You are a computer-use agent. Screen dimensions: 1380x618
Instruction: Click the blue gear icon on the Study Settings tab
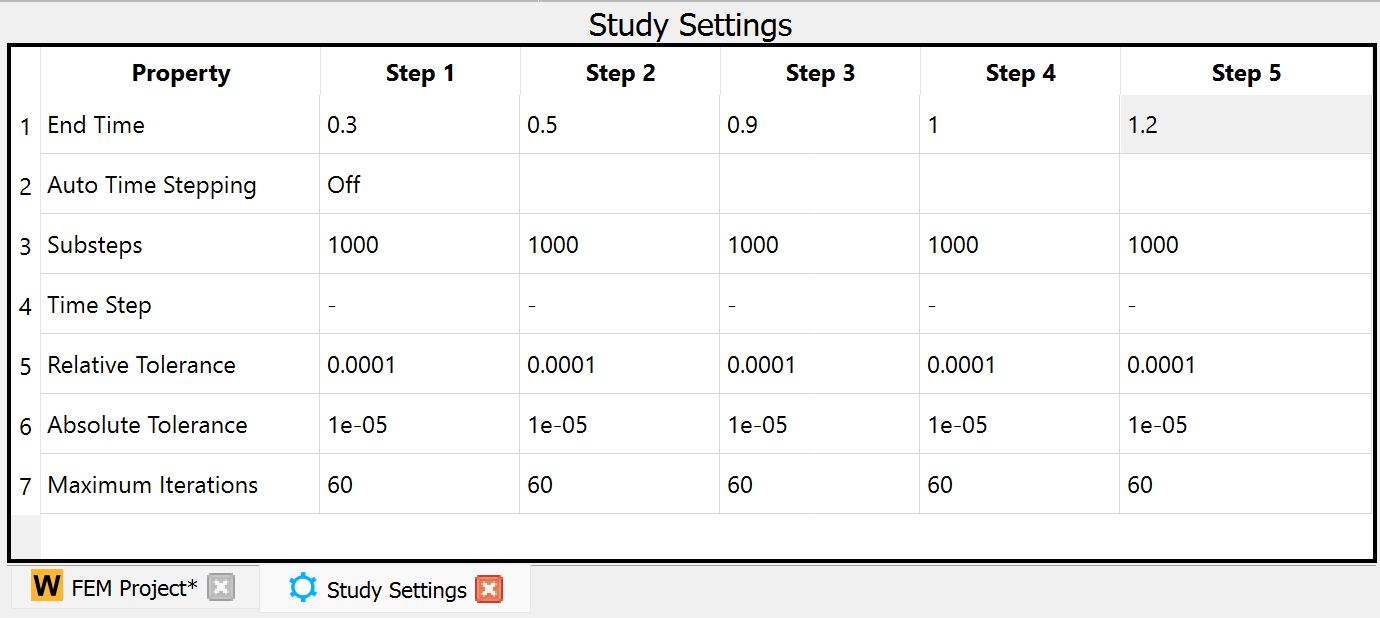point(303,588)
